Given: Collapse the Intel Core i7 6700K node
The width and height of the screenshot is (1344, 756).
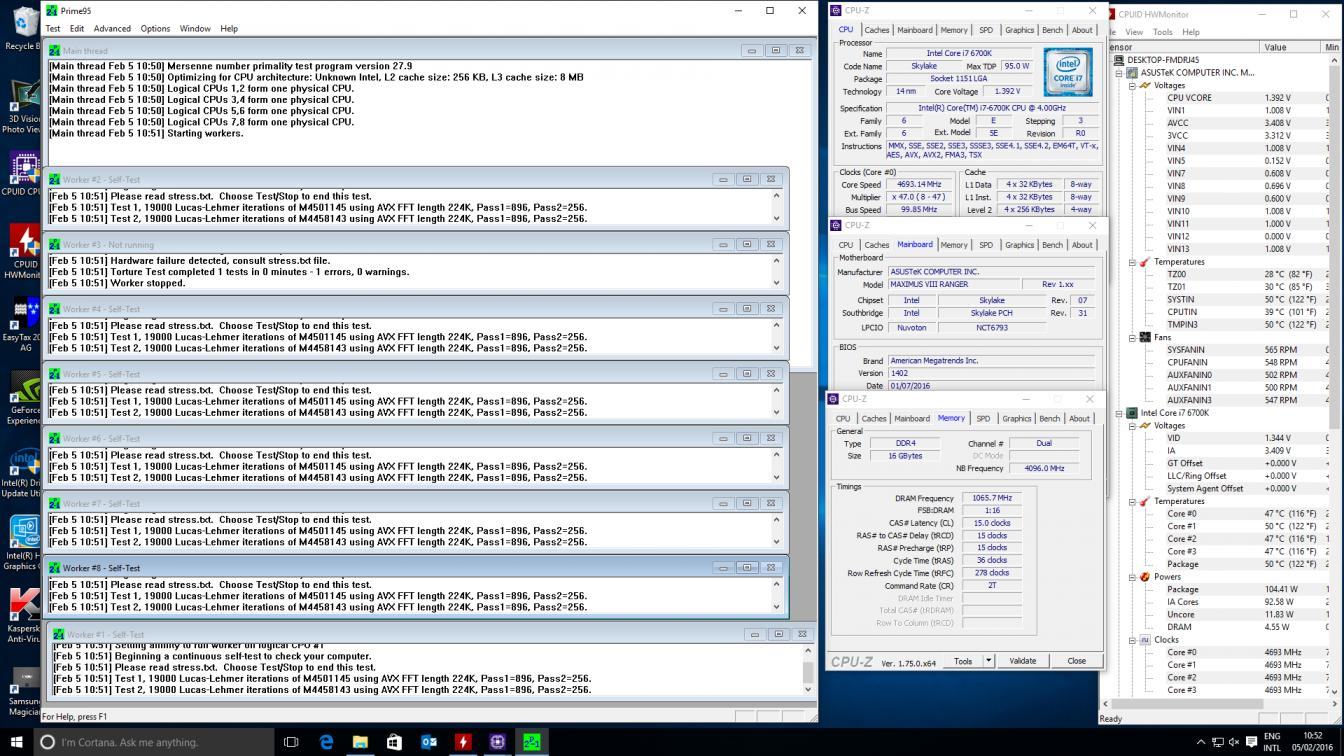Looking at the screenshot, I should pyautogui.click(x=1120, y=413).
